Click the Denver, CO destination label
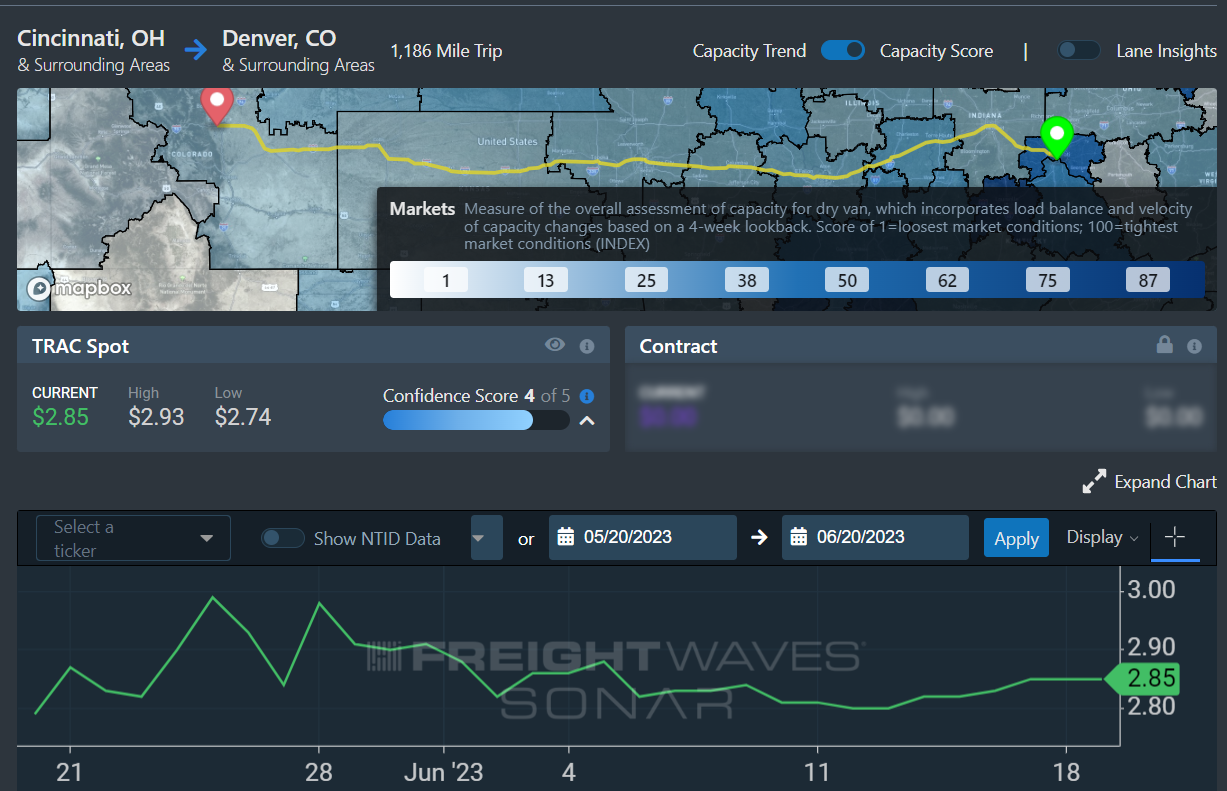 pos(279,39)
